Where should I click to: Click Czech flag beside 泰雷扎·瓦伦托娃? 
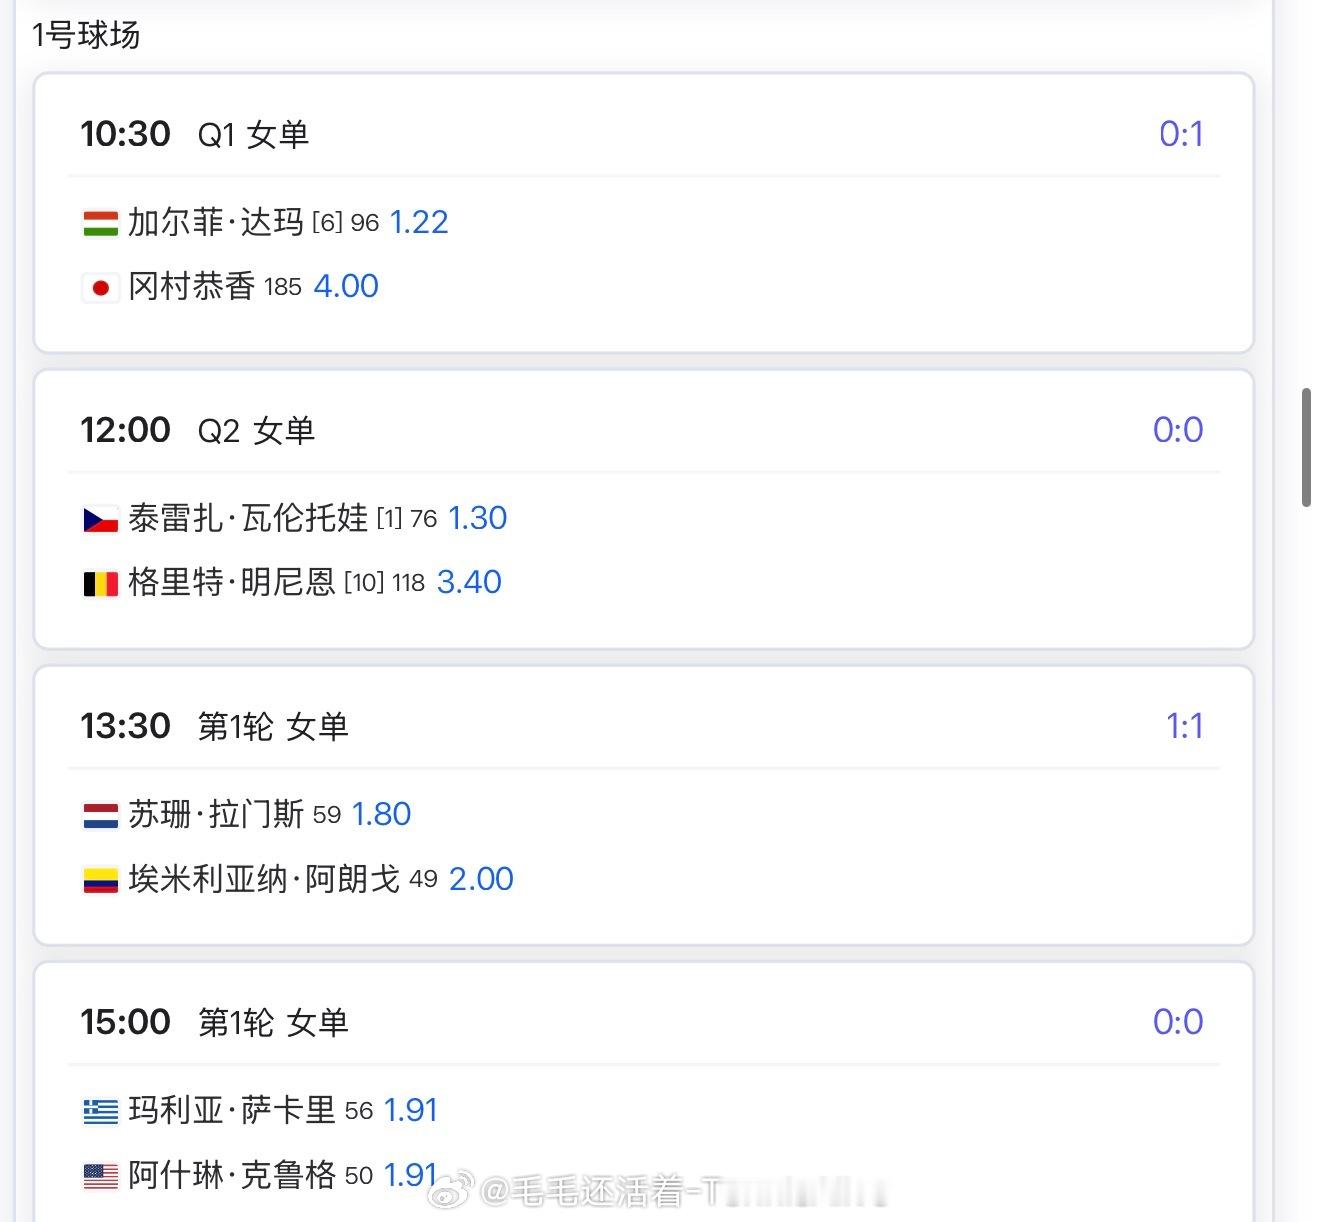(x=100, y=520)
